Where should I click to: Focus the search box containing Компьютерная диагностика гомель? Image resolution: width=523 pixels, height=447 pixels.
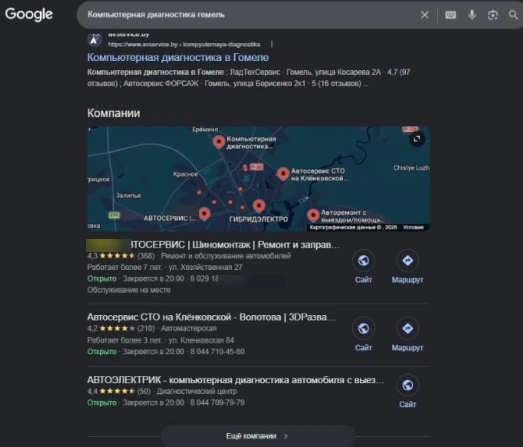[x=247, y=15]
